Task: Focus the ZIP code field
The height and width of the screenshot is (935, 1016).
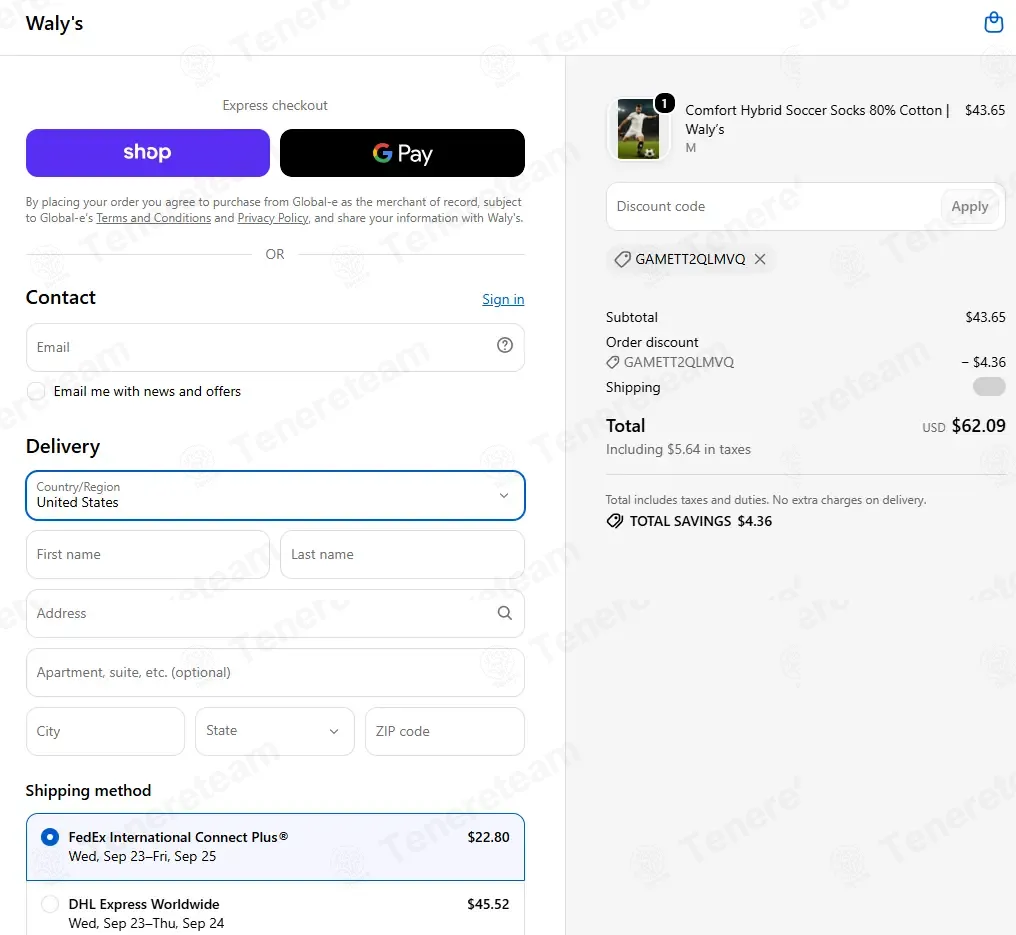Action: tap(445, 731)
